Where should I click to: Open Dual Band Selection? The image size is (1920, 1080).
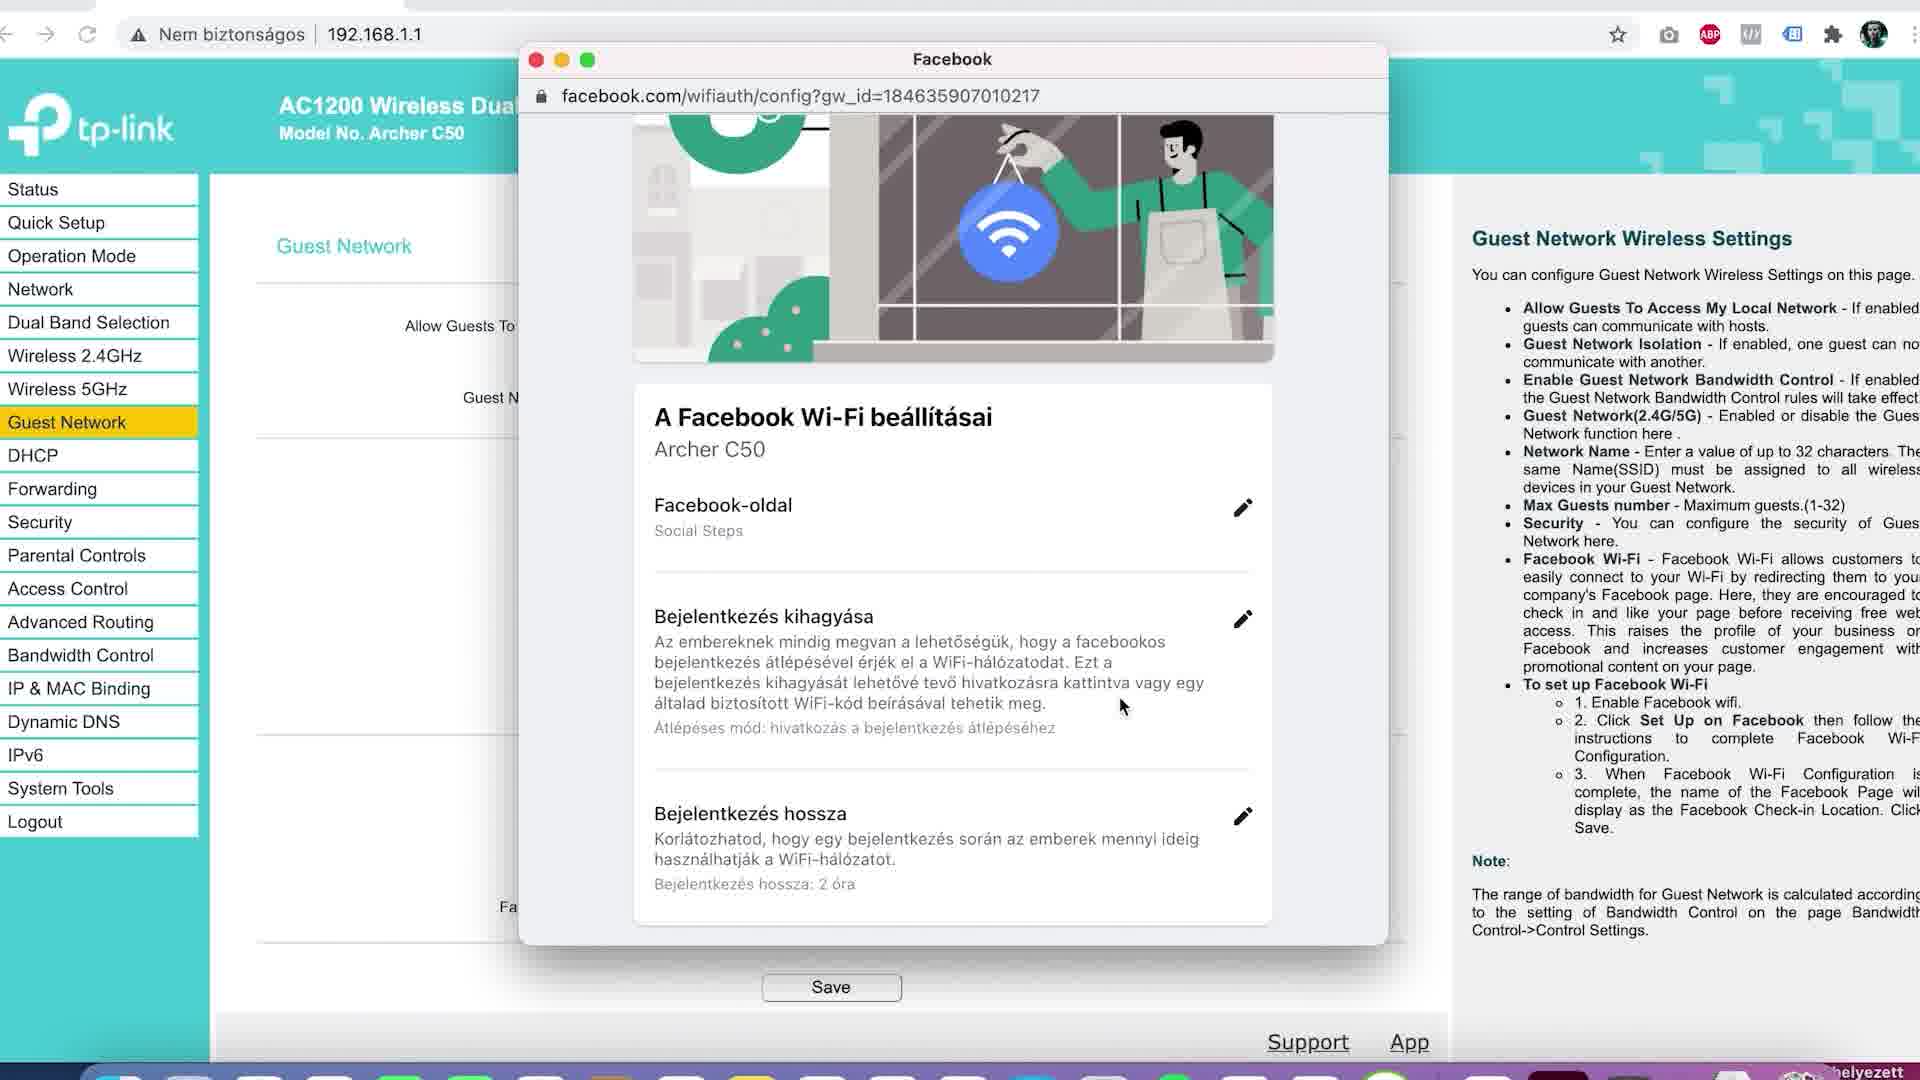point(99,323)
